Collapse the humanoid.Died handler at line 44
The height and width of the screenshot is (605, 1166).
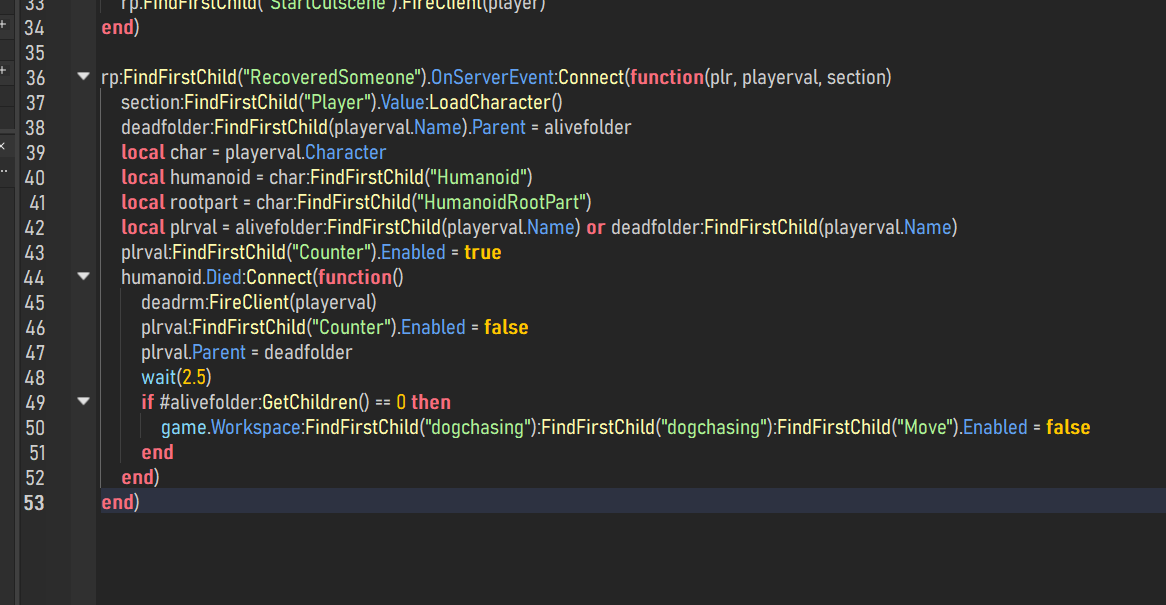point(83,276)
